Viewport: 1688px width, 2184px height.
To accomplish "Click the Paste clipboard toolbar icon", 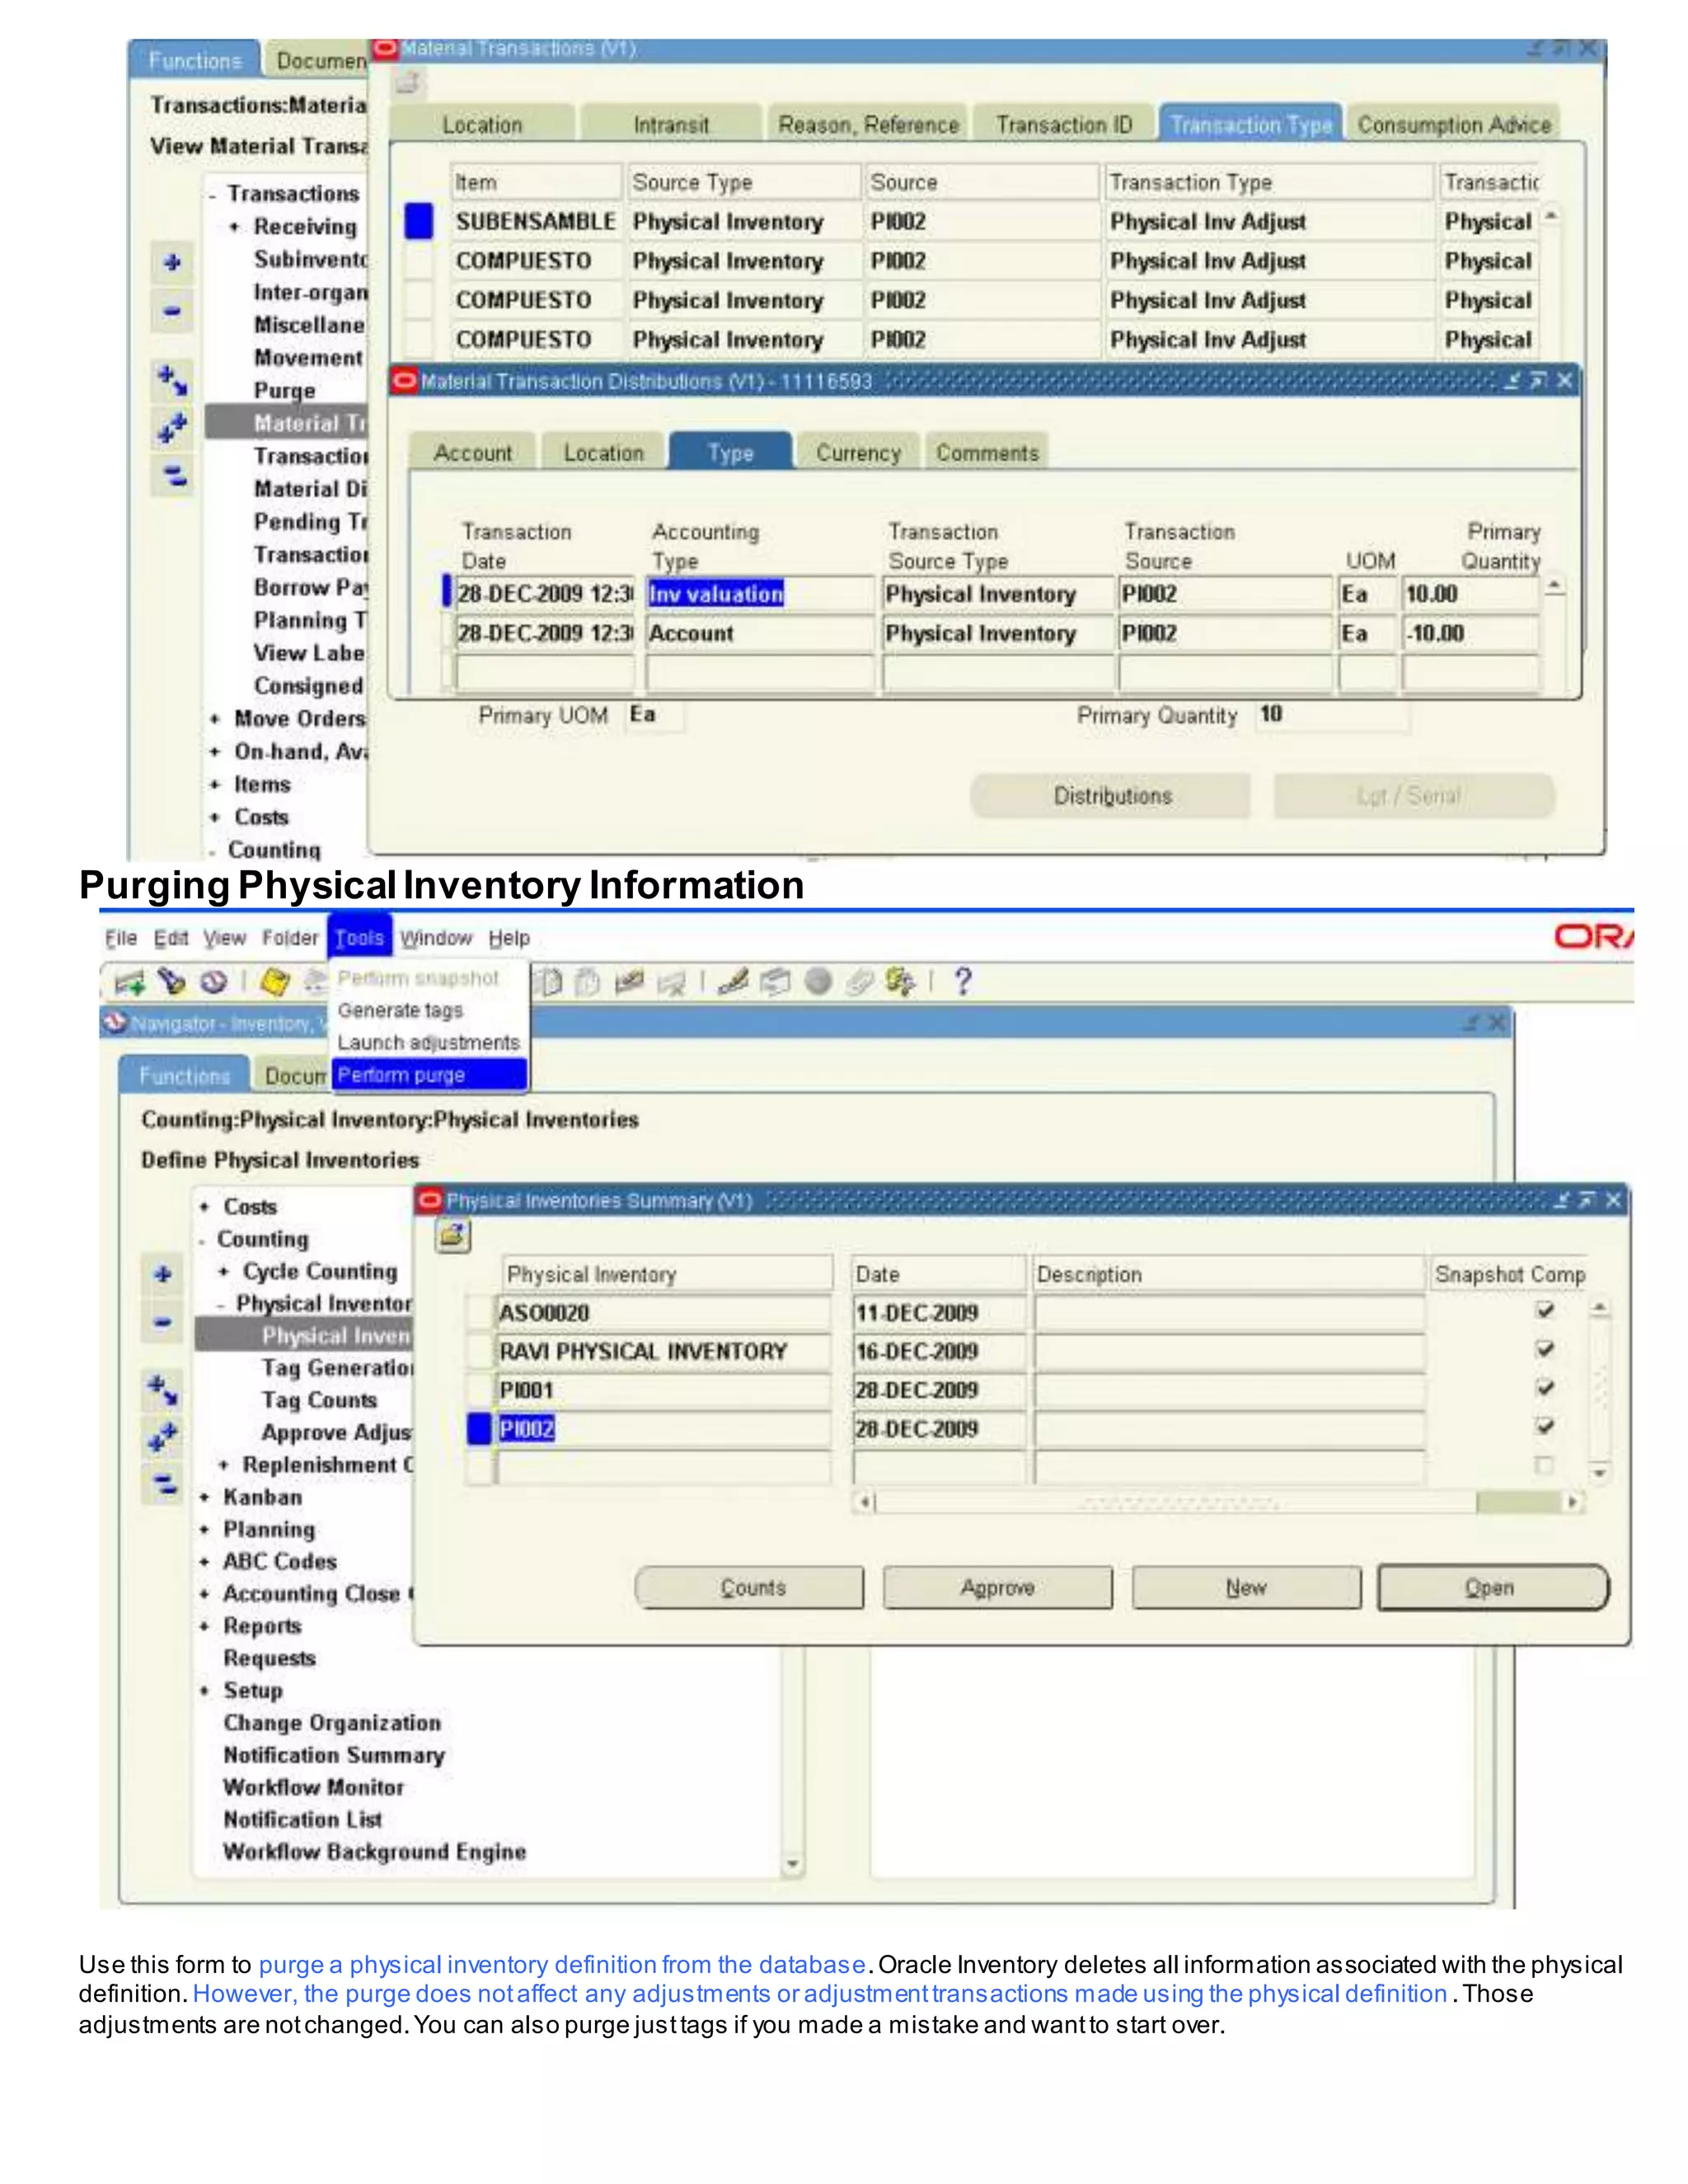I will point(588,983).
